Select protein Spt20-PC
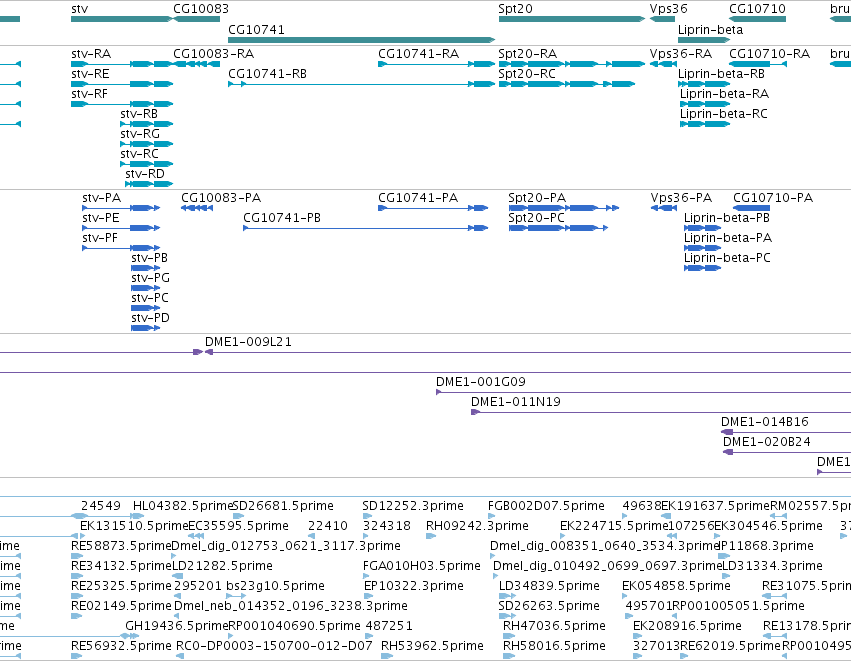Screen dimensions: 851x661 pyautogui.click(x=558, y=228)
